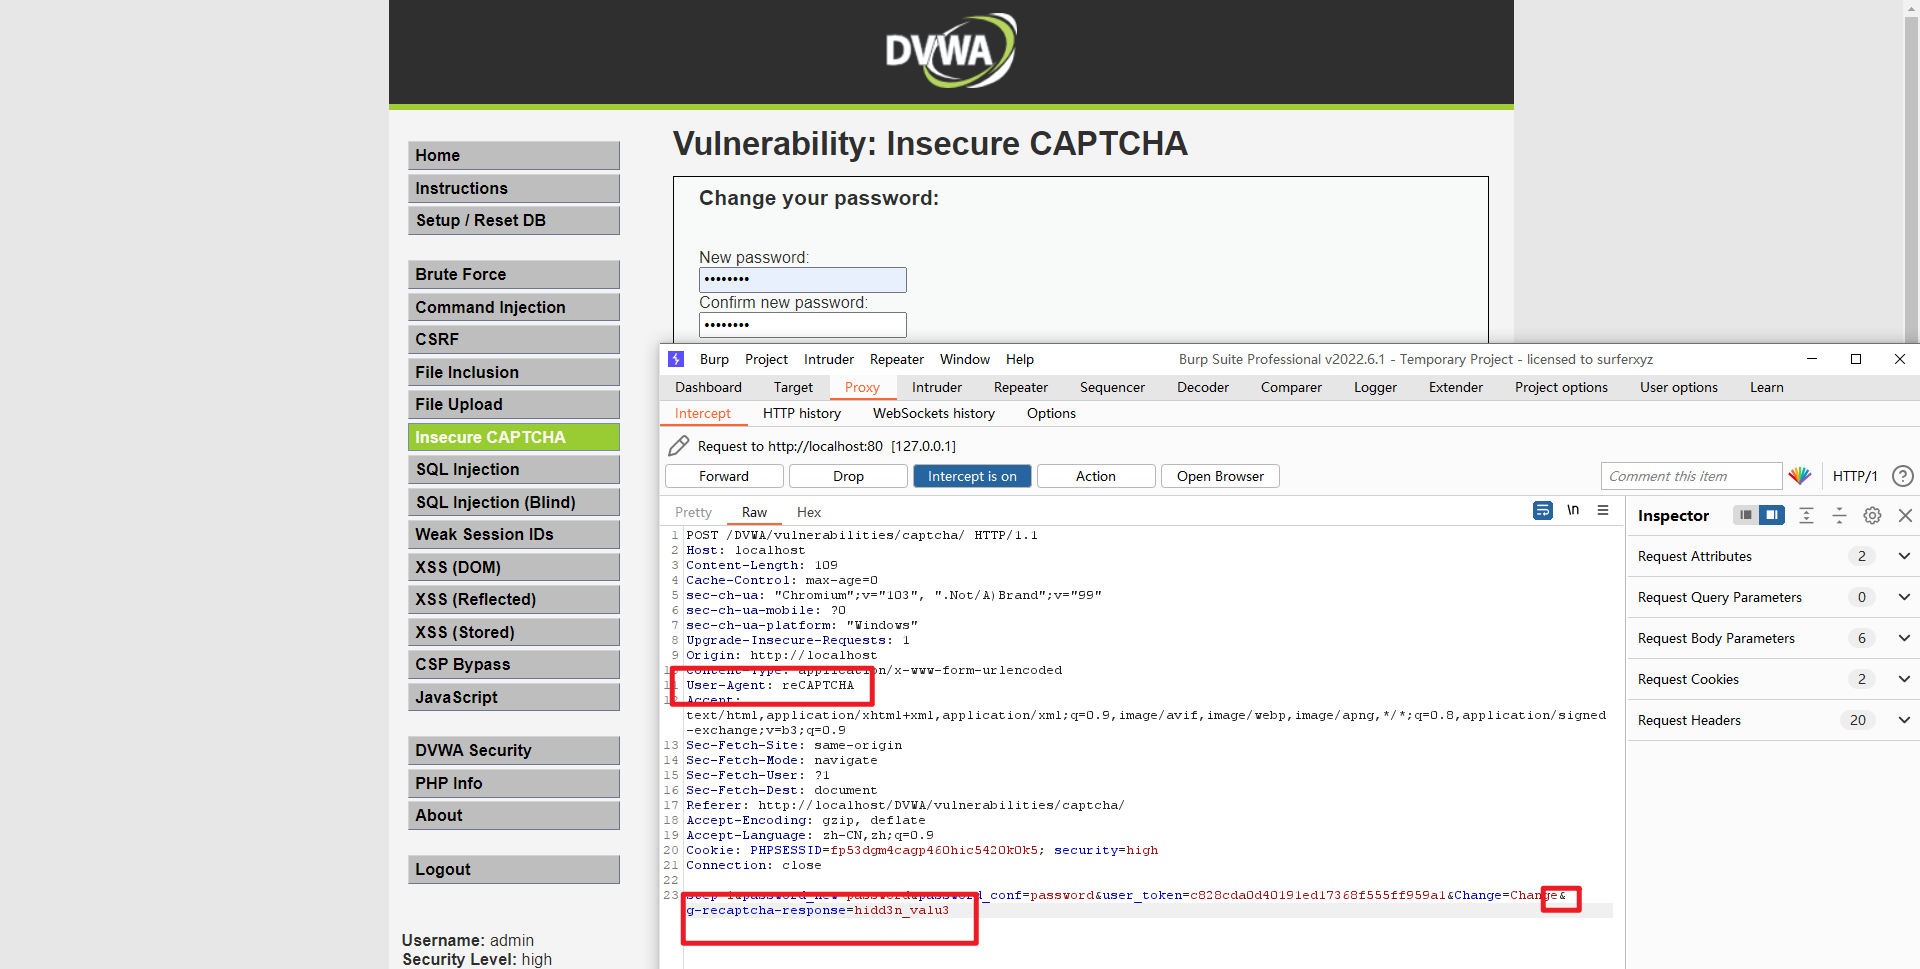Open the message editor hamburger menu
This screenshot has height=969, width=1920.
[1603, 511]
